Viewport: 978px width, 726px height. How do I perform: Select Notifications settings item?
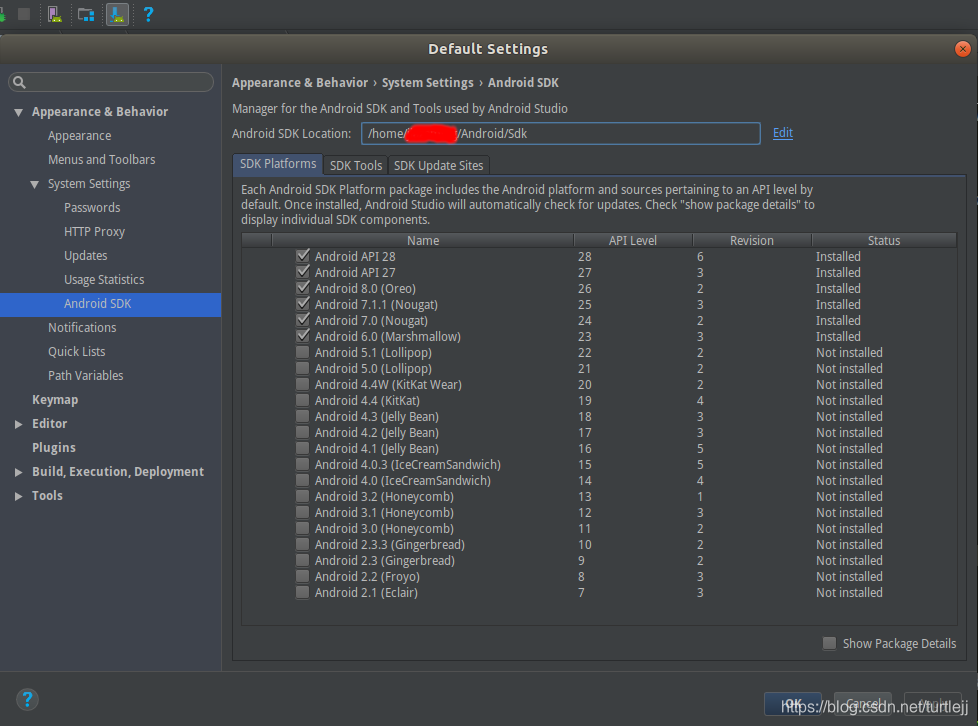82,327
